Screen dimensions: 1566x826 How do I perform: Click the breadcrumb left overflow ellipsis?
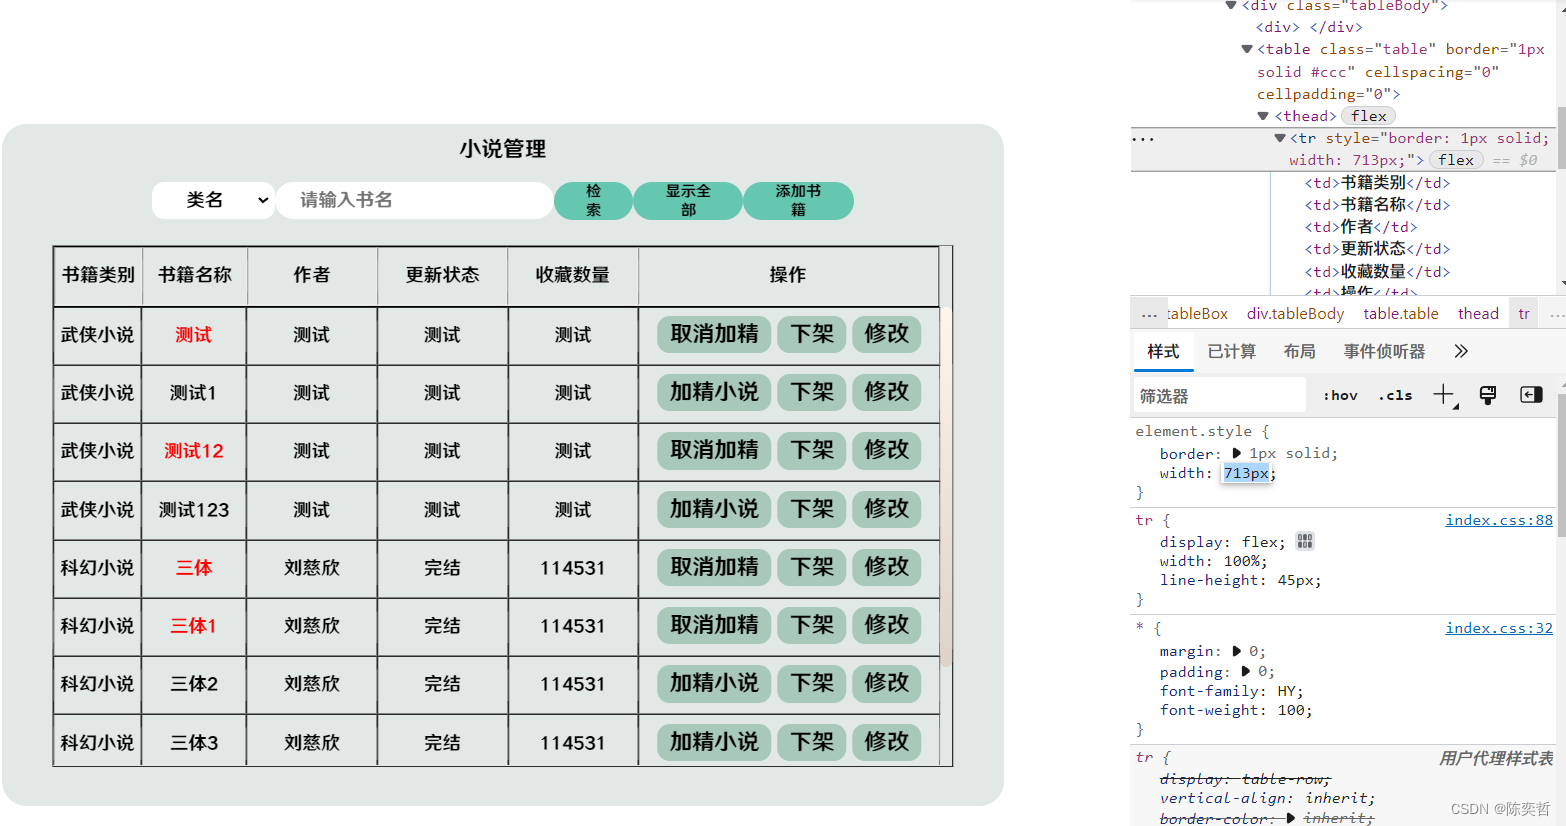(1149, 314)
